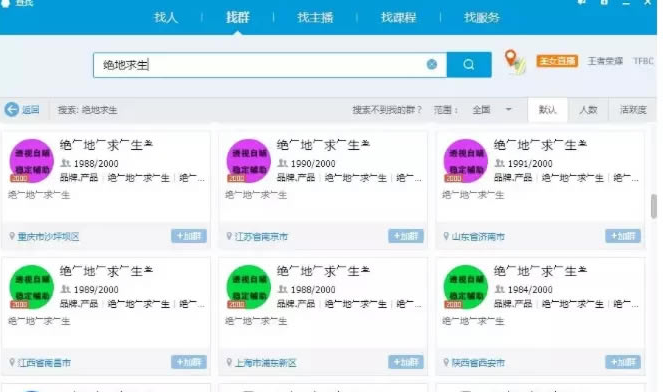Click the member icon next to 1989/2000
The image size is (667, 392).
tap(65, 289)
